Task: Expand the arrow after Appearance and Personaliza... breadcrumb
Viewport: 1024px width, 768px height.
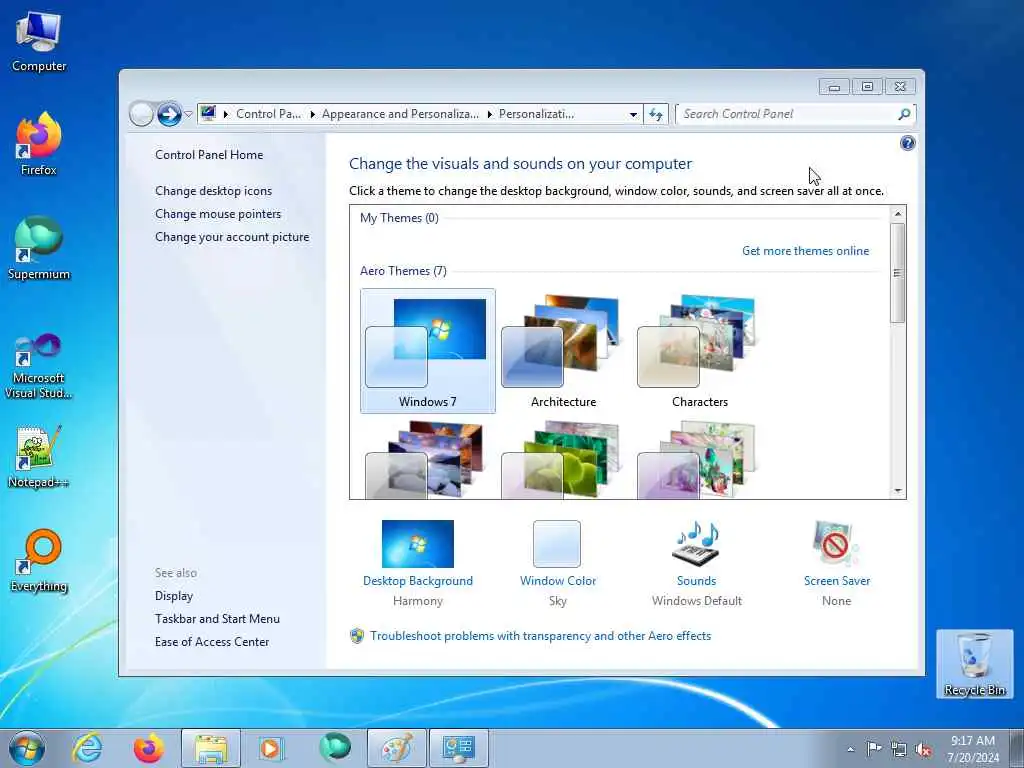Action: pyautogui.click(x=490, y=114)
